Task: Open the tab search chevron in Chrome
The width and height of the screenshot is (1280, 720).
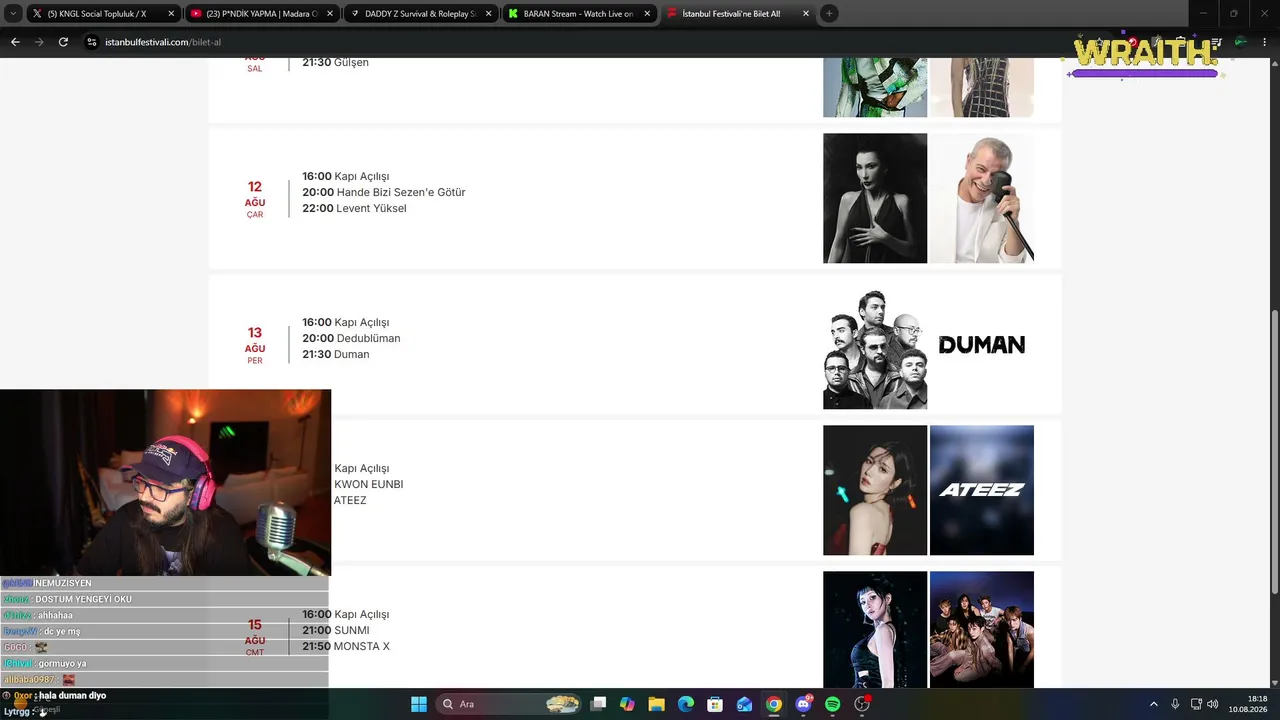Action: point(13,14)
